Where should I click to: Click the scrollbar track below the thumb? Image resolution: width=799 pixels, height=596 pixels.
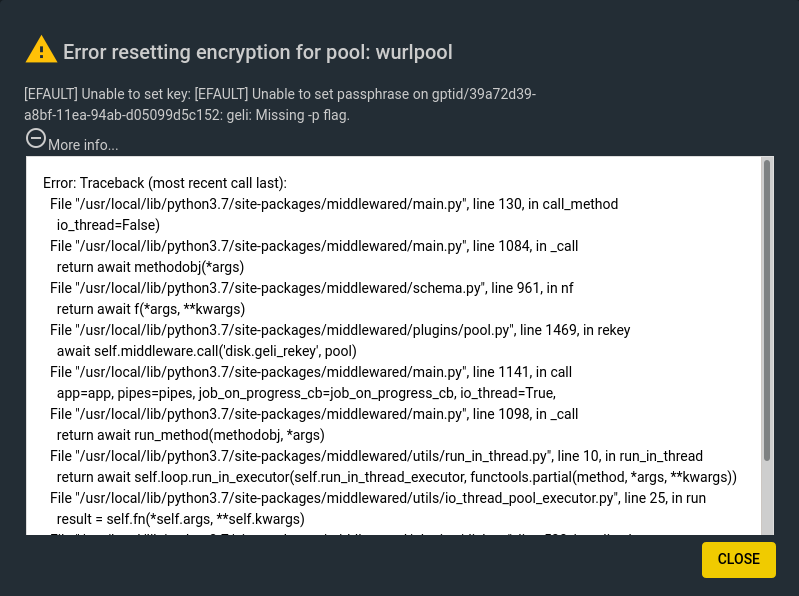coord(767,498)
